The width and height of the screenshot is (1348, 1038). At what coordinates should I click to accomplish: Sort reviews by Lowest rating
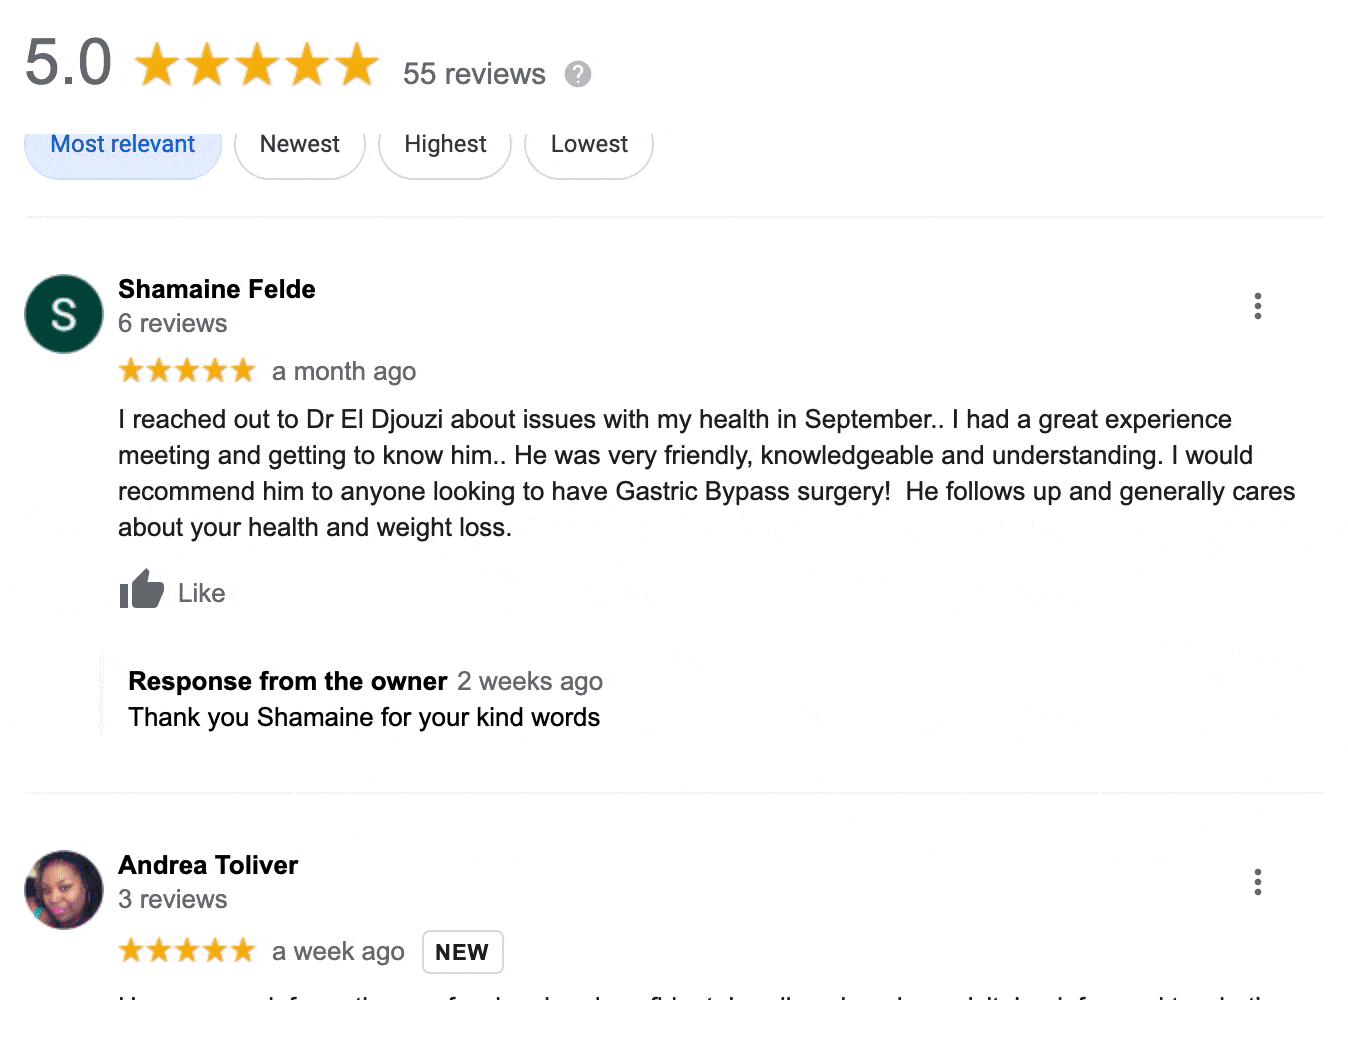[x=589, y=146]
